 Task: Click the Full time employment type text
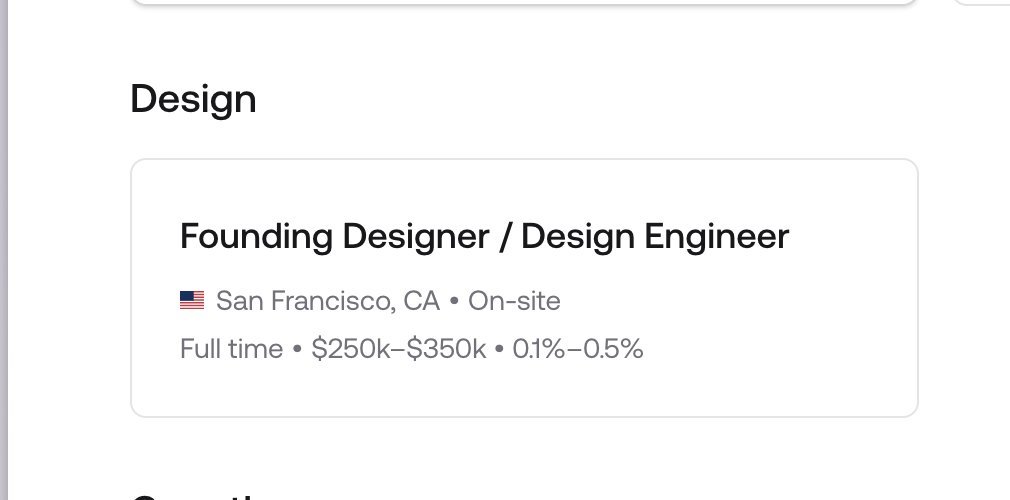[231, 349]
